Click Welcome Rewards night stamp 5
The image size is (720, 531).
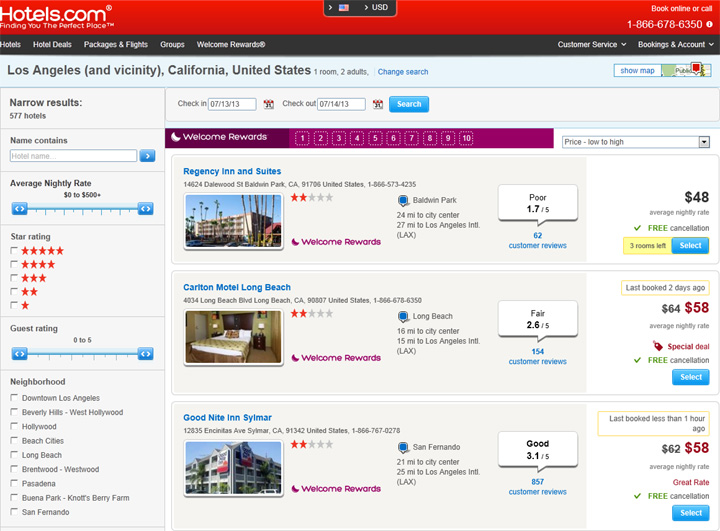[x=375, y=138]
